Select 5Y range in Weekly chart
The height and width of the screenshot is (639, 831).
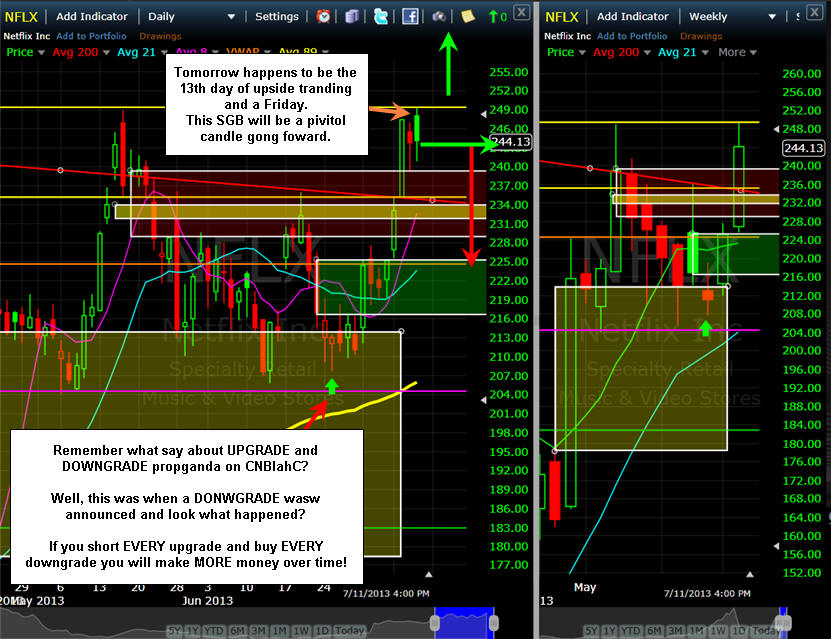pyautogui.click(x=591, y=631)
